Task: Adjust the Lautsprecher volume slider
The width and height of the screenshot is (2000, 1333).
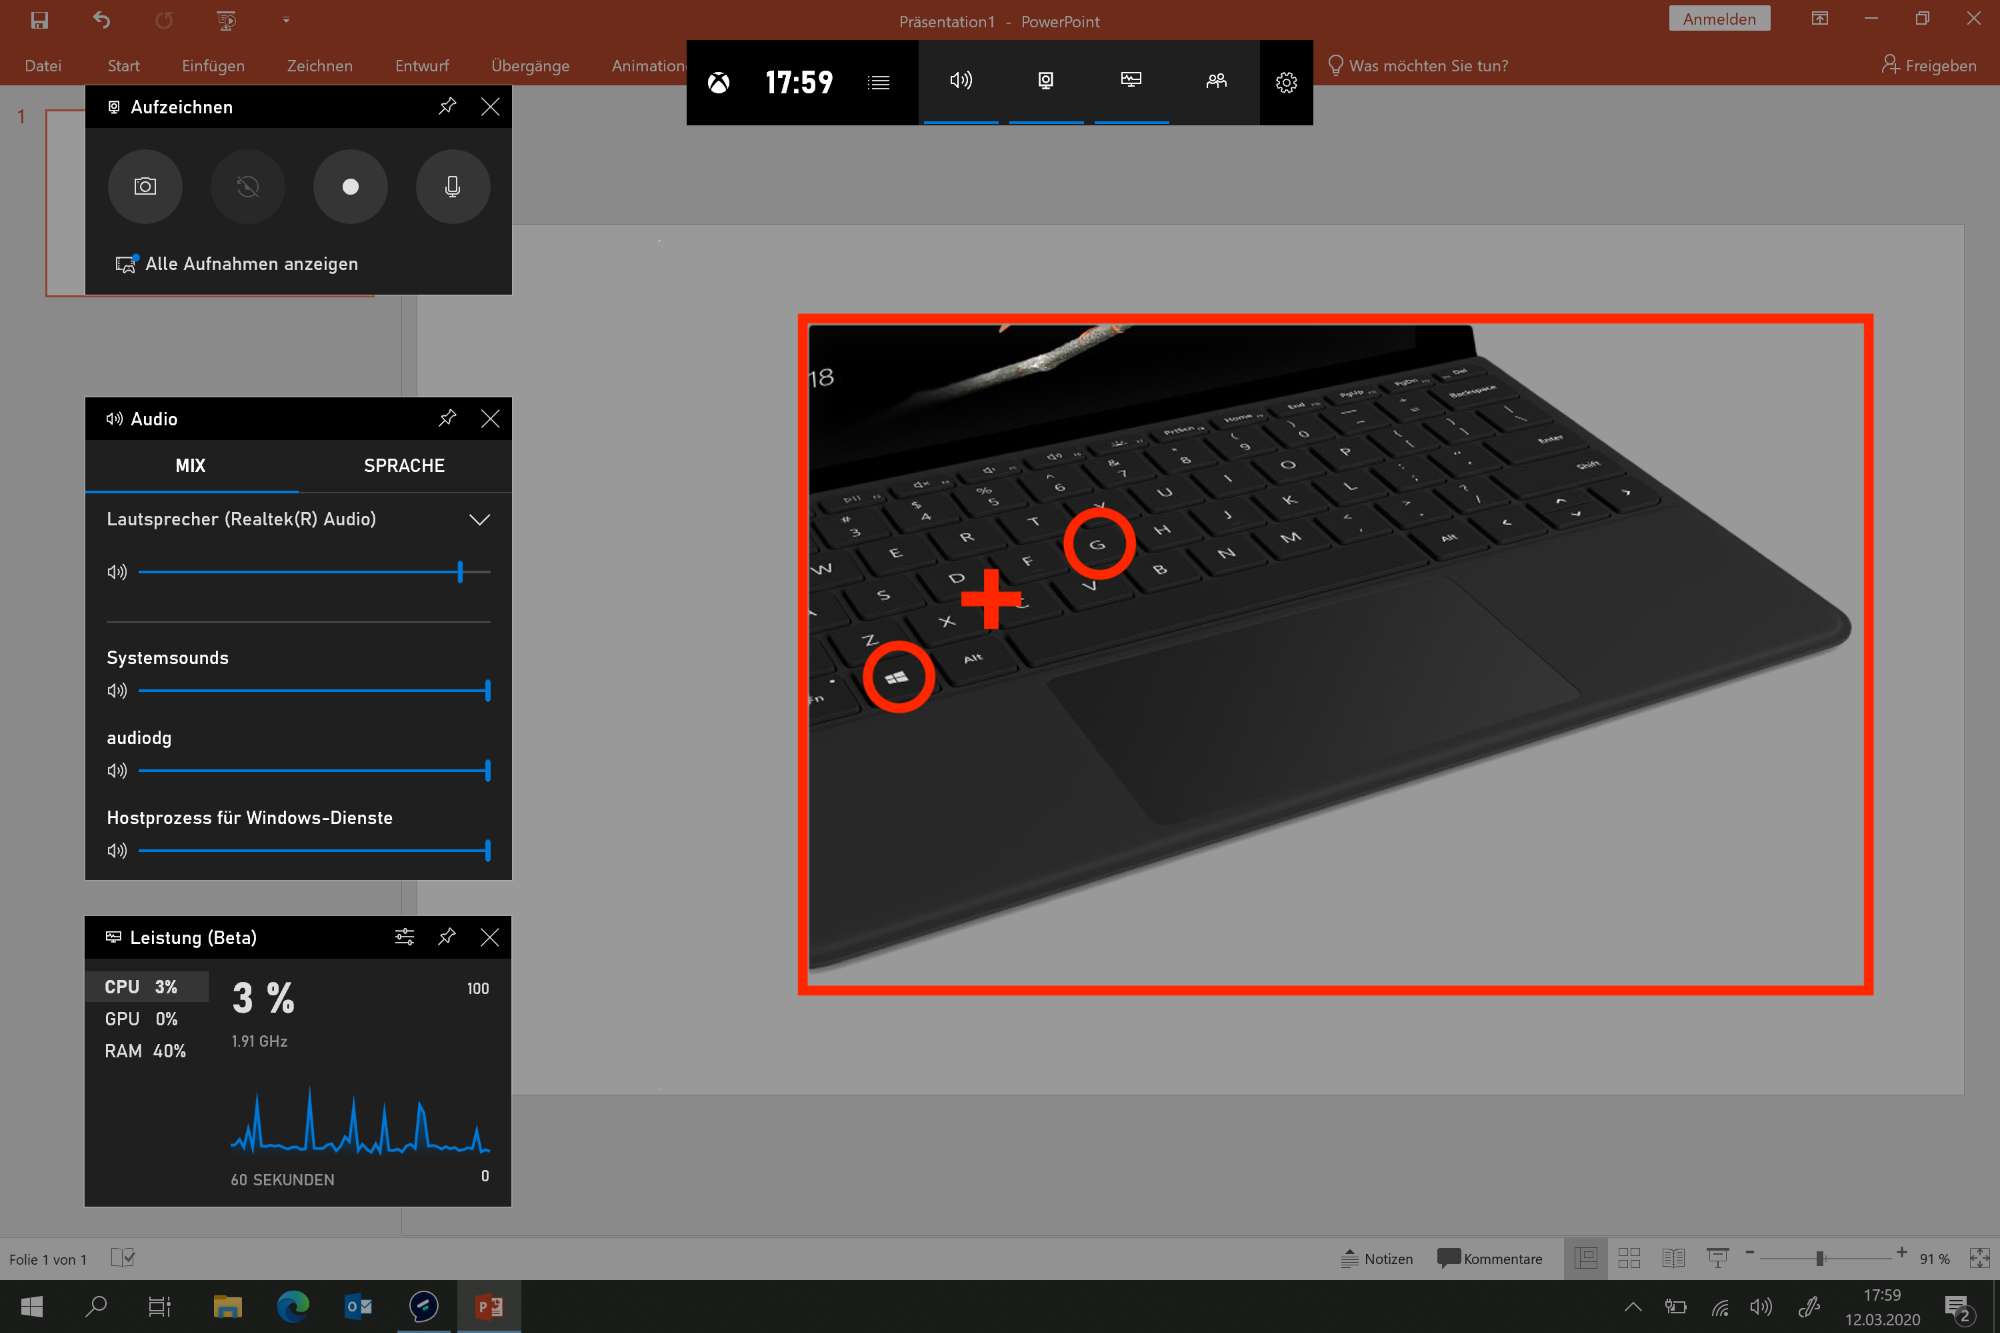Action: pos(460,572)
